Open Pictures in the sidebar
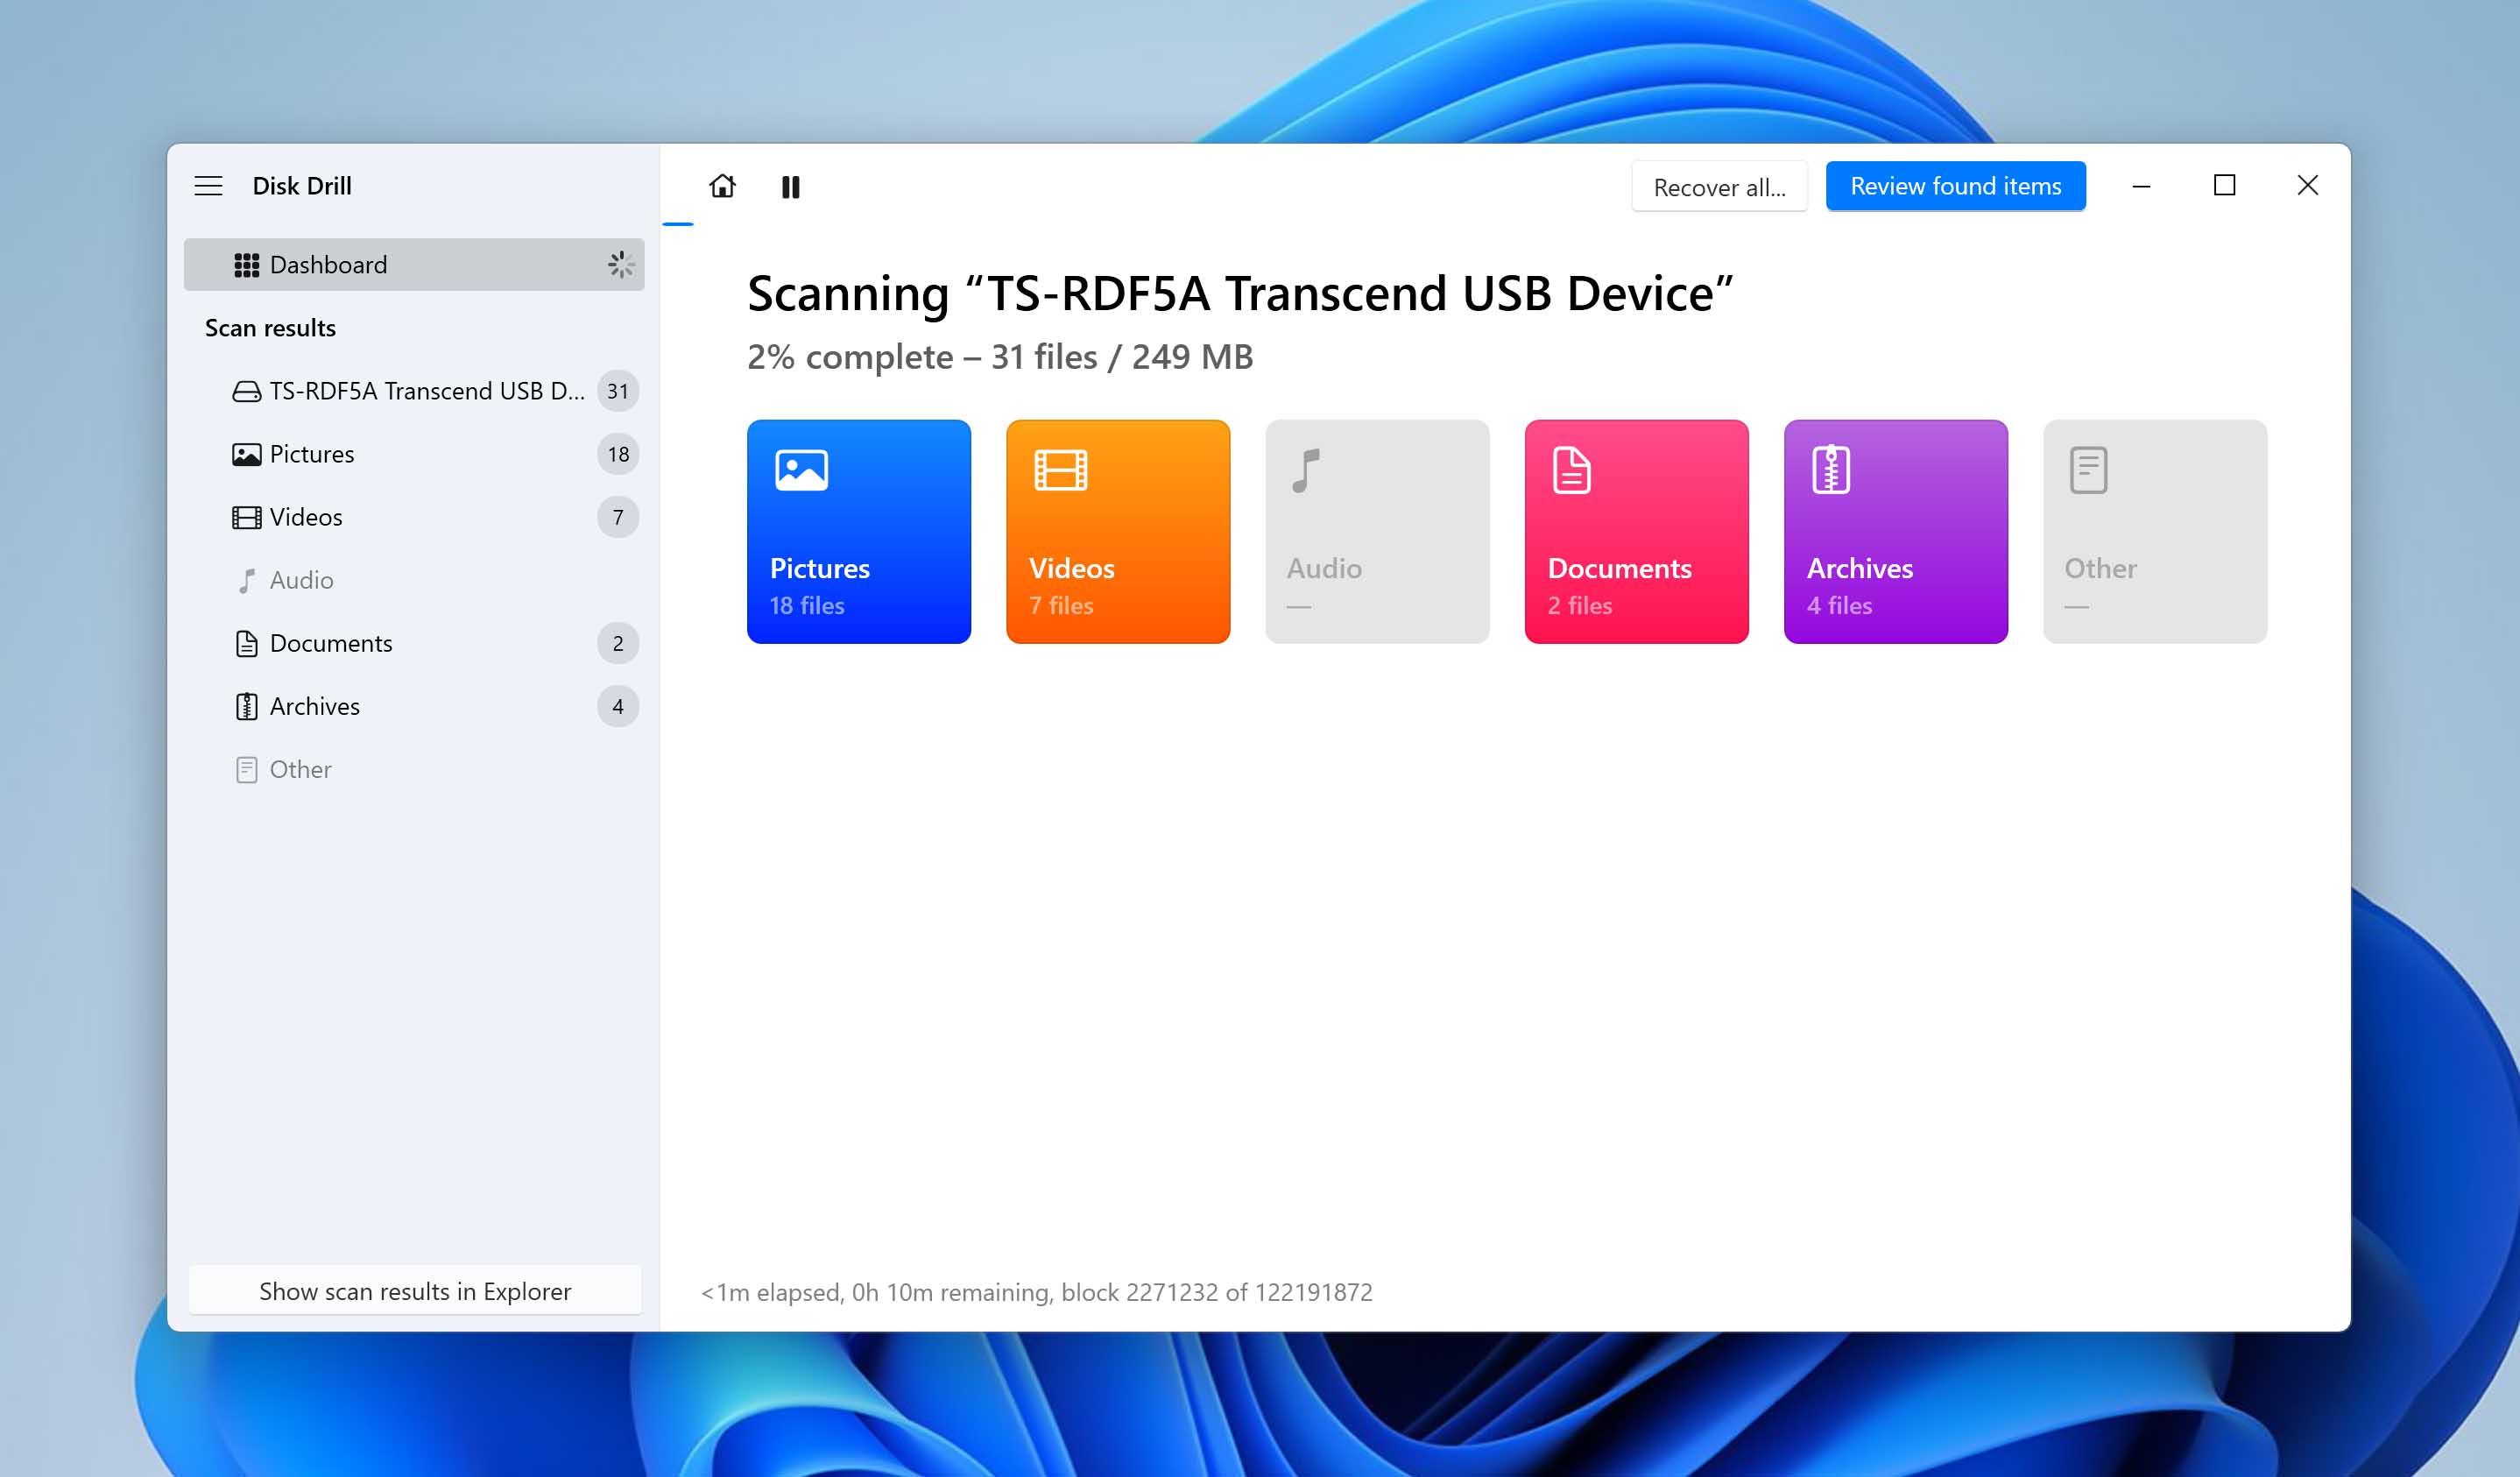 click(414, 454)
